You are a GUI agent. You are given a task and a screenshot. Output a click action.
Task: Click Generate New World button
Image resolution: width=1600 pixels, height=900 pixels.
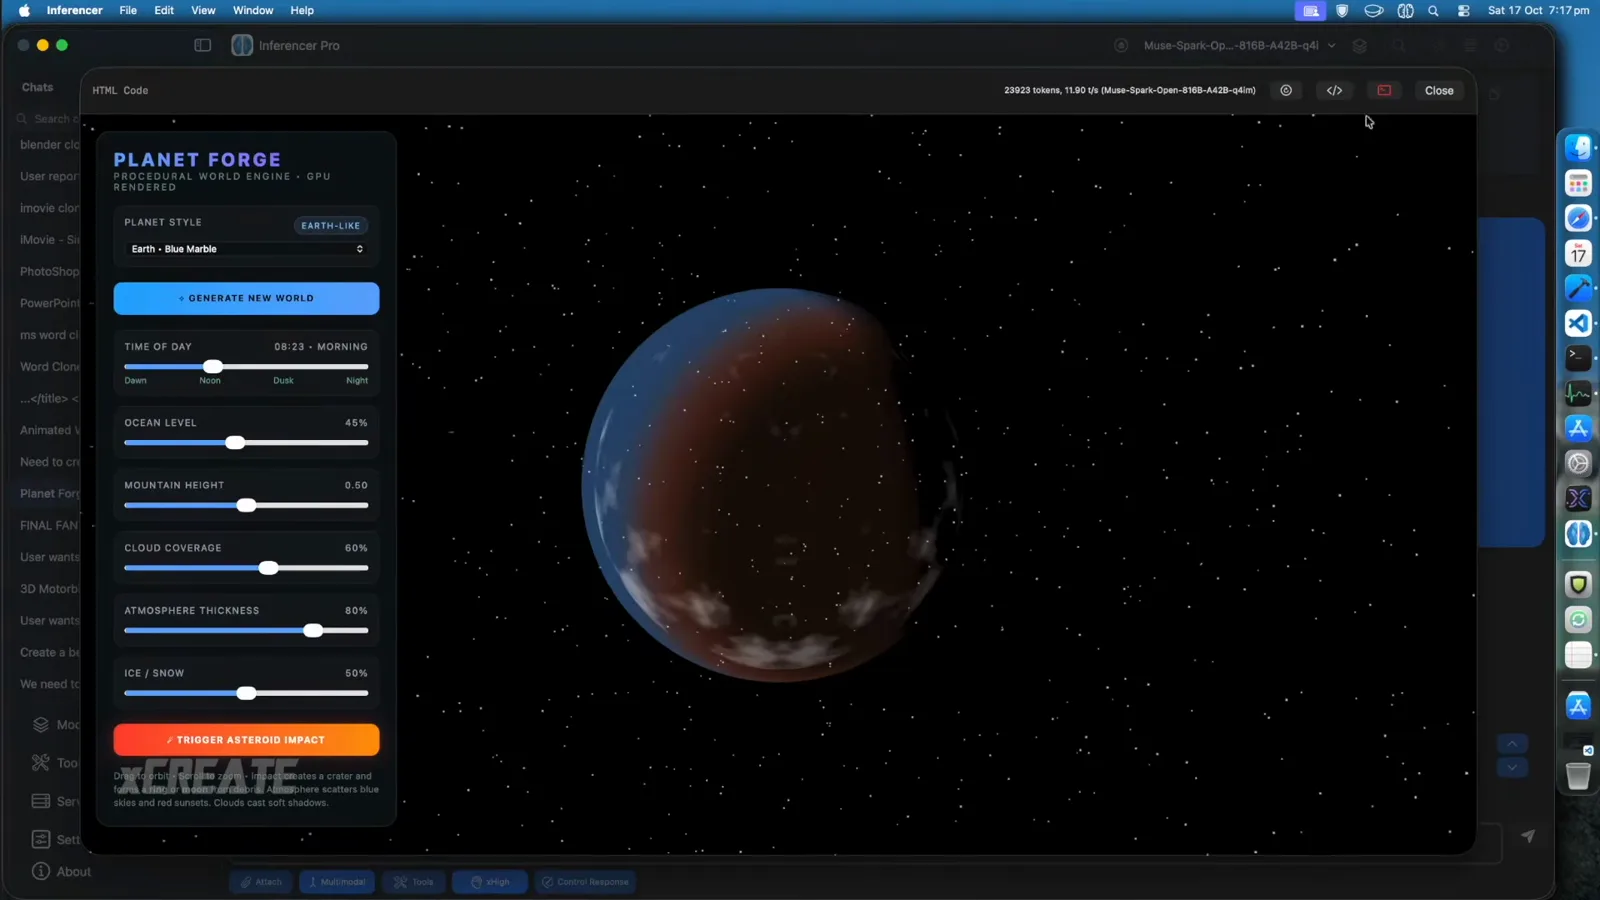coord(246,298)
